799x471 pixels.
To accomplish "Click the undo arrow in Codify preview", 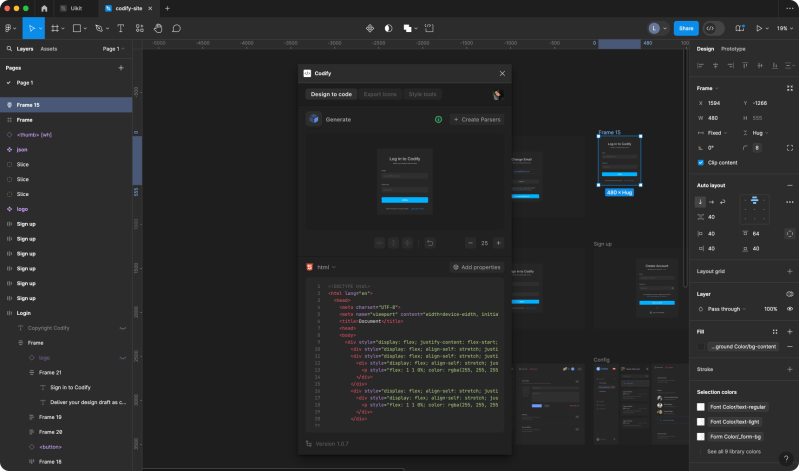I will [430, 243].
